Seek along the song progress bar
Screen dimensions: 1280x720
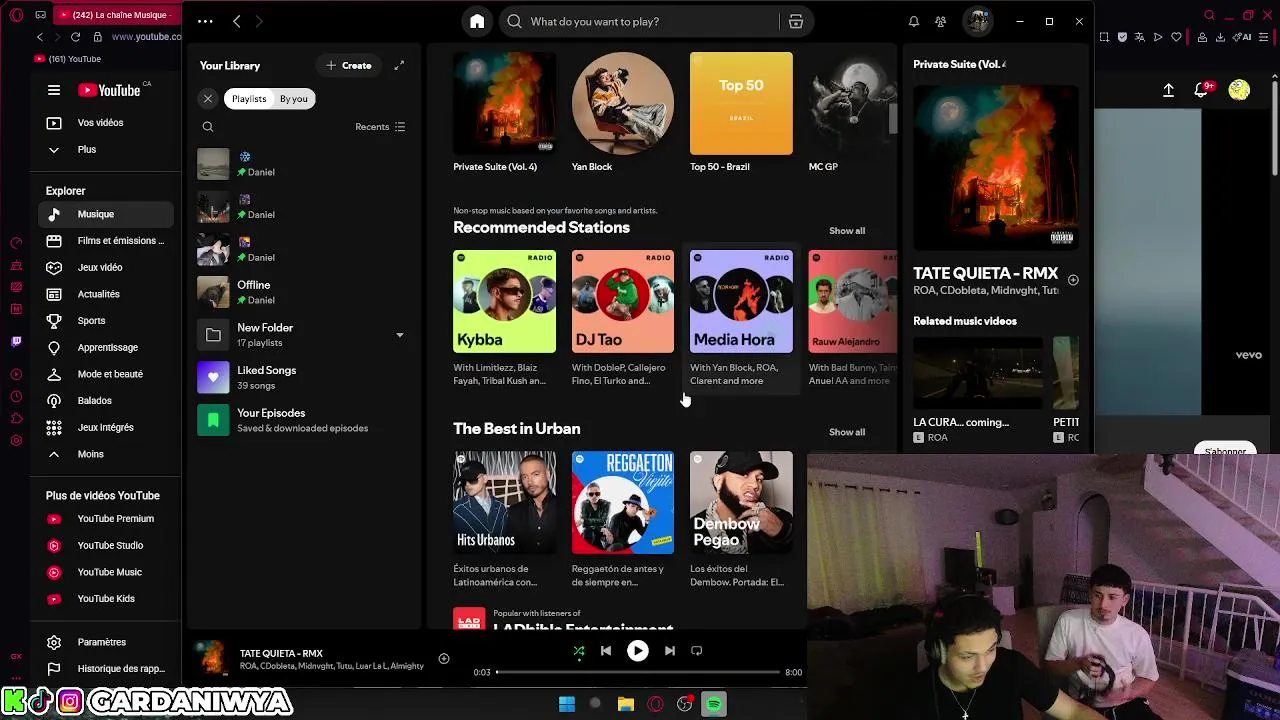point(637,672)
